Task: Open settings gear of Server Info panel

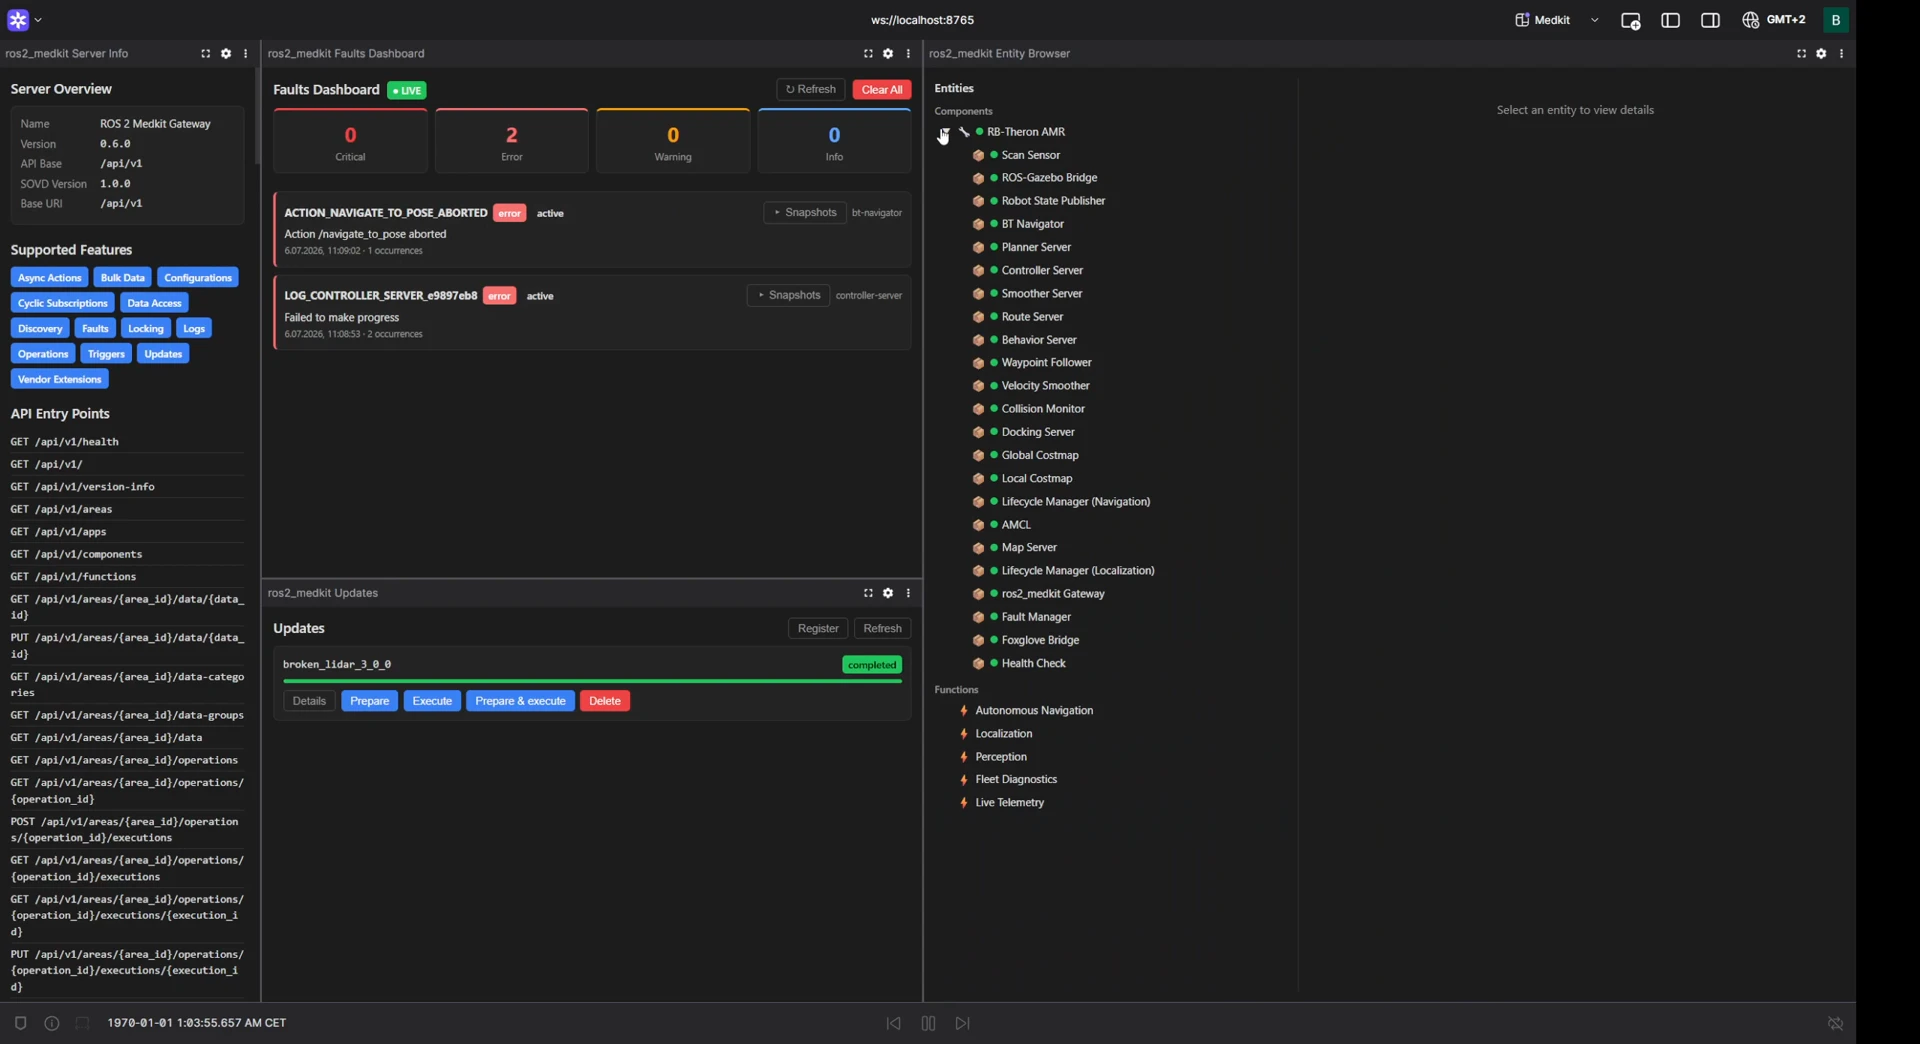Action: 226,54
